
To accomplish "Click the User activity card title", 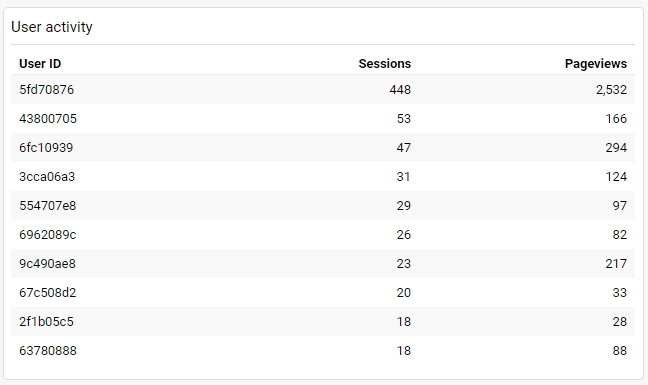I will pyautogui.click(x=52, y=27).
